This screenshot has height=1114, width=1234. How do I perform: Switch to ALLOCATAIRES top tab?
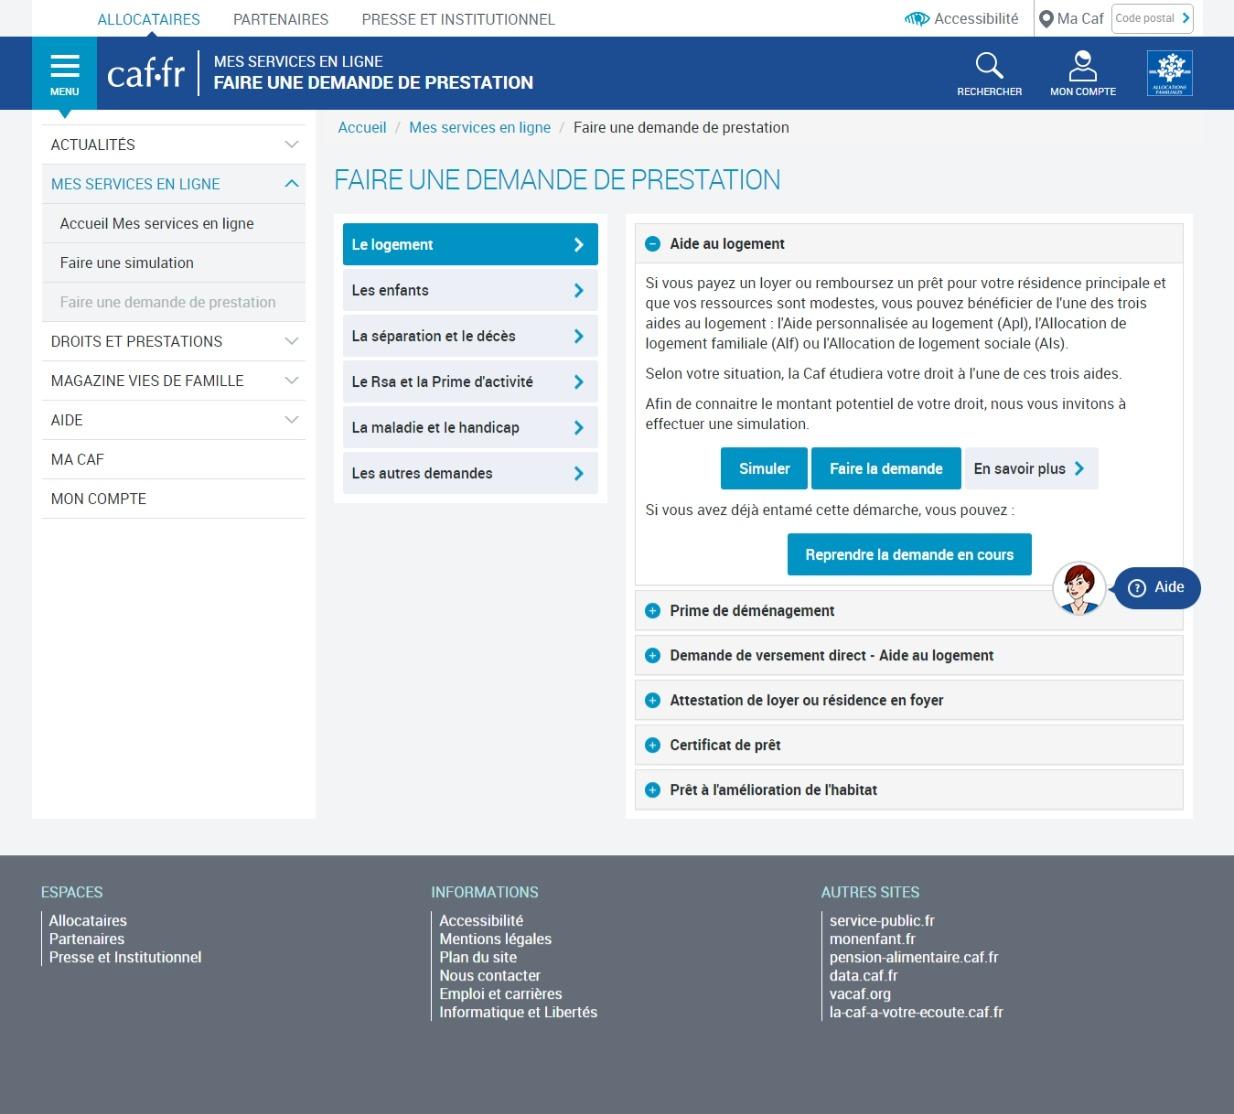(x=149, y=19)
